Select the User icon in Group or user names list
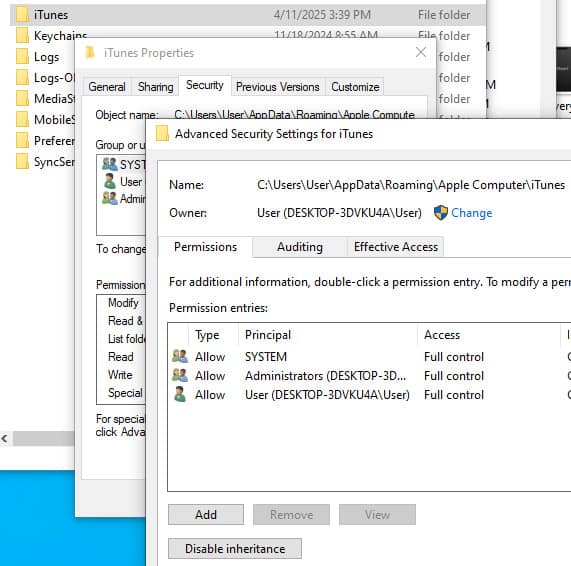Screen dimensions: 571x566 (x=110, y=181)
